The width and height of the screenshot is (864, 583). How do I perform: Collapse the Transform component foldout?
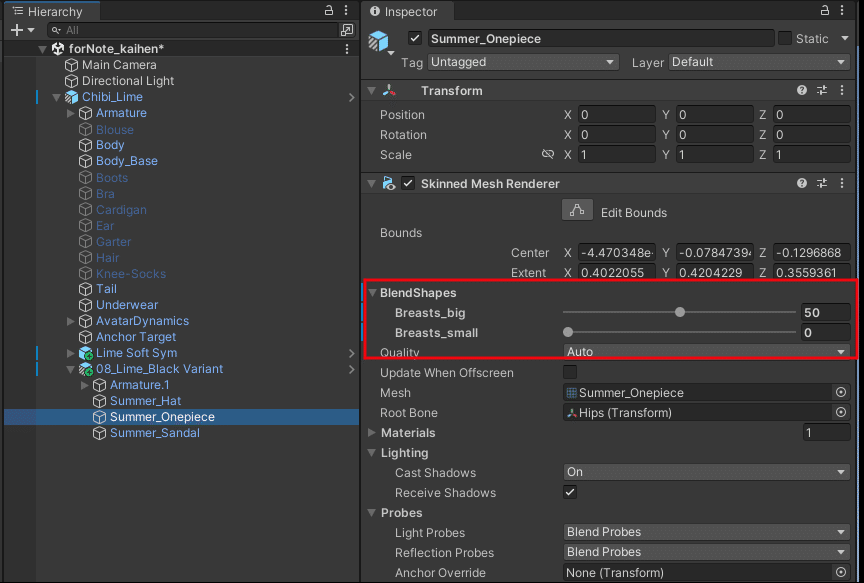pyautogui.click(x=372, y=90)
